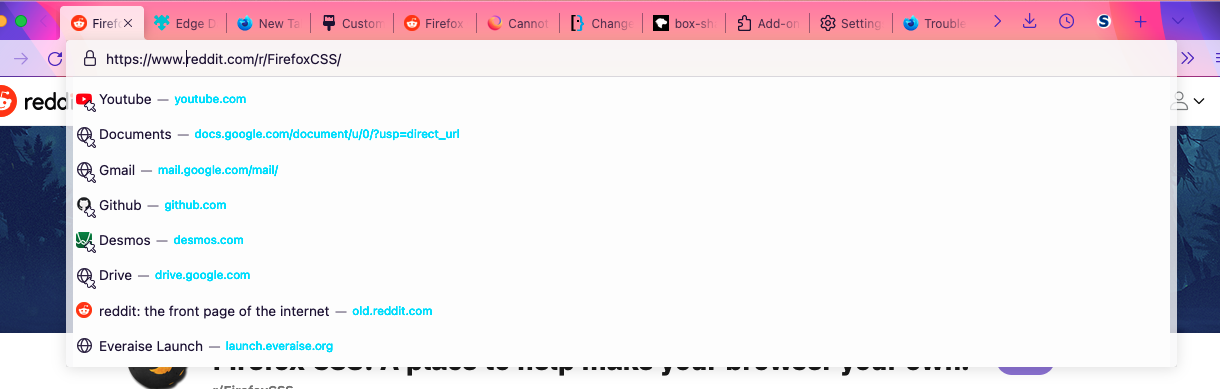Click the lock site-info icon
Screen dimensions: 1220x389
pos(89,59)
